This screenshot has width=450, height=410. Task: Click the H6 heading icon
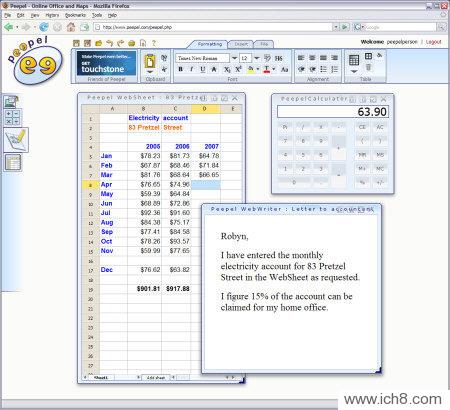(x=279, y=58)
